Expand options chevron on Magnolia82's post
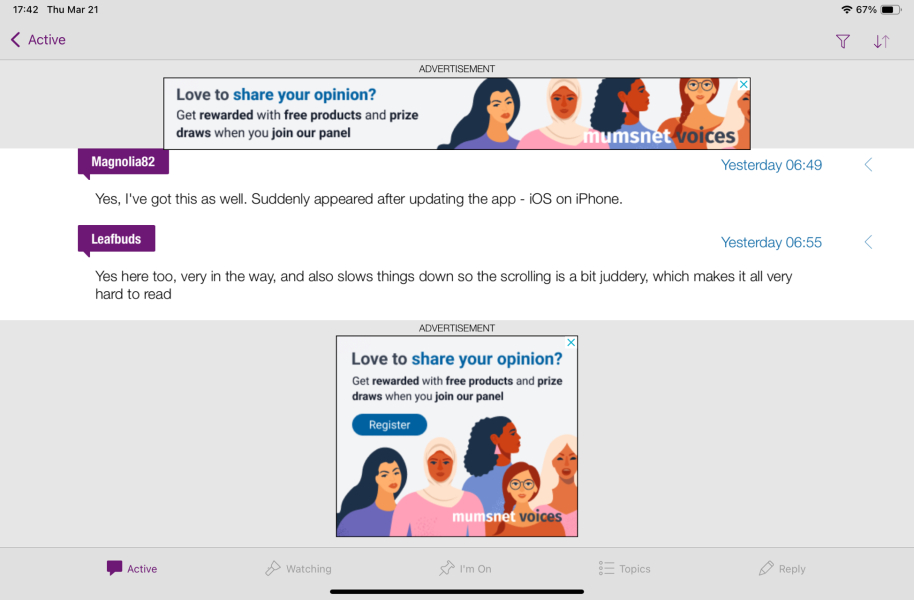 coord(868,164)
